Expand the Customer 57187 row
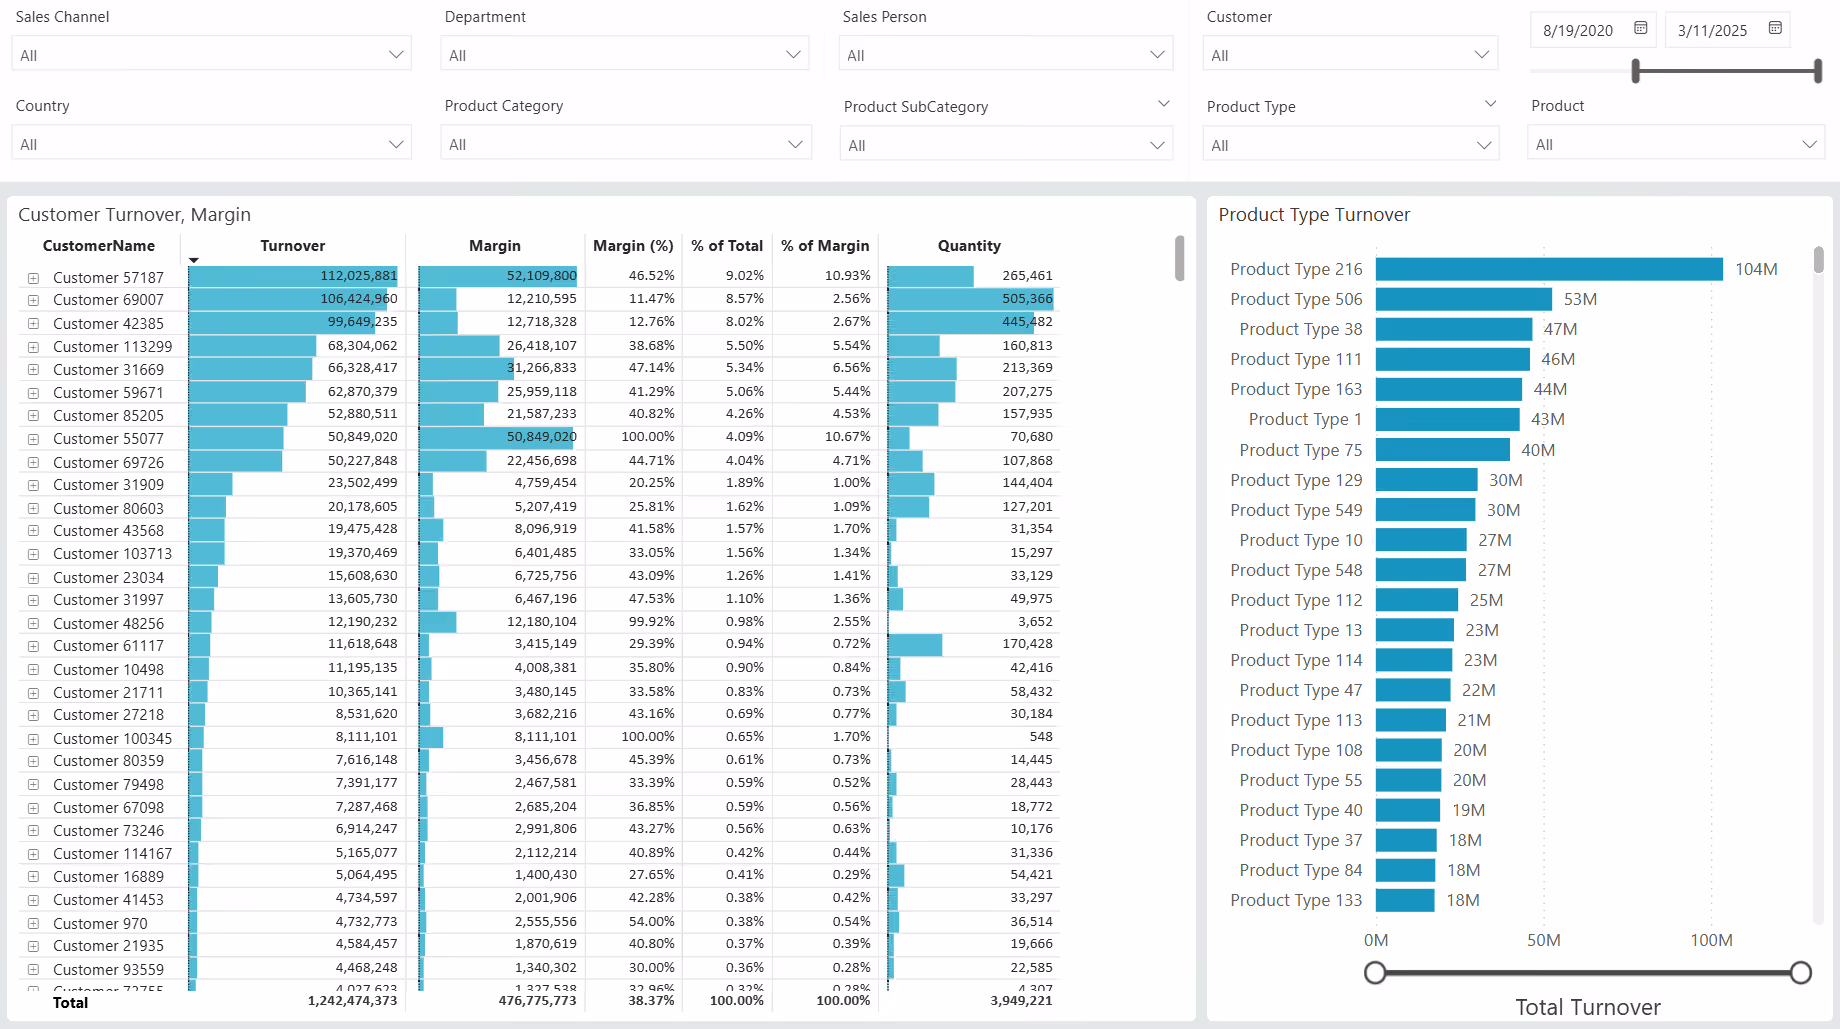1840x1029 pixels. (33, 278)
